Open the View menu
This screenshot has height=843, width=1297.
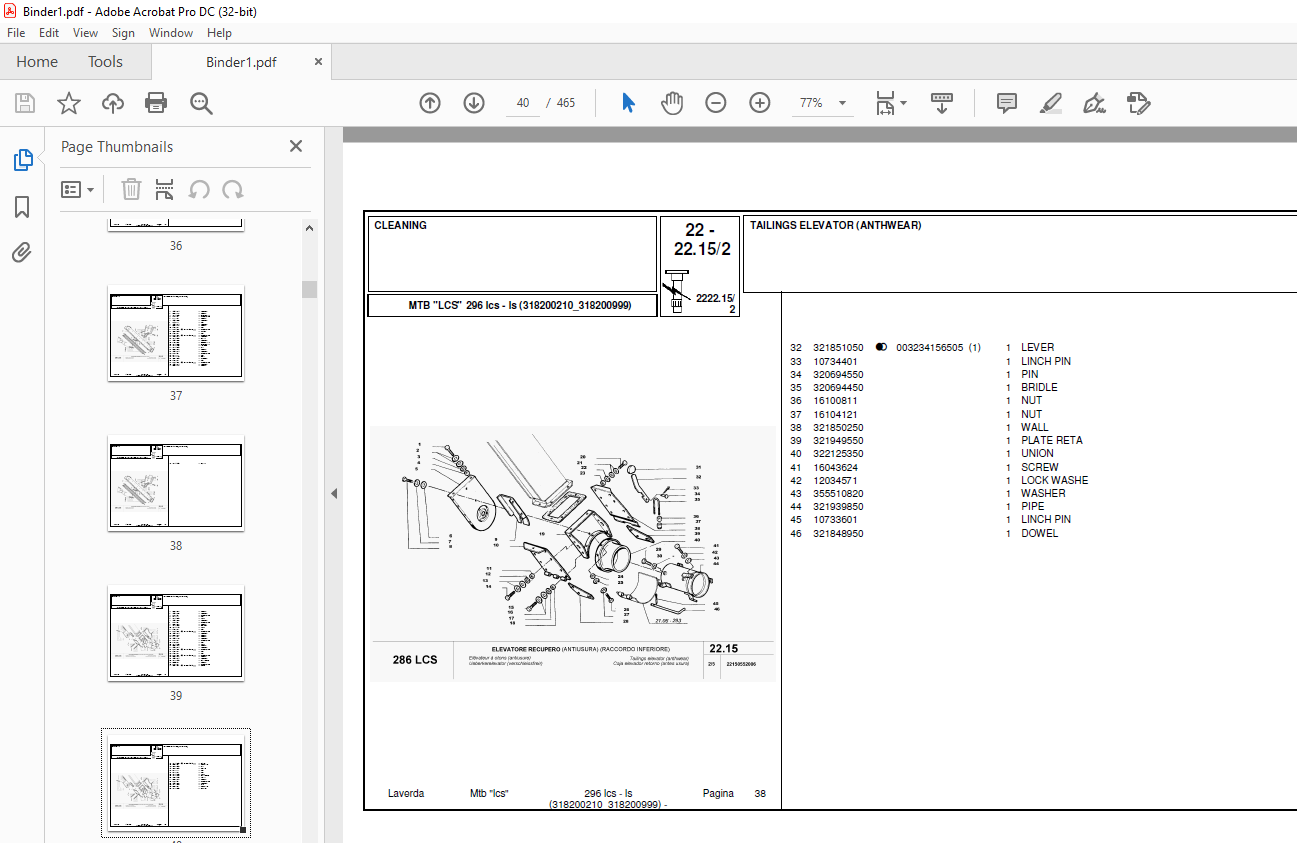86,33
